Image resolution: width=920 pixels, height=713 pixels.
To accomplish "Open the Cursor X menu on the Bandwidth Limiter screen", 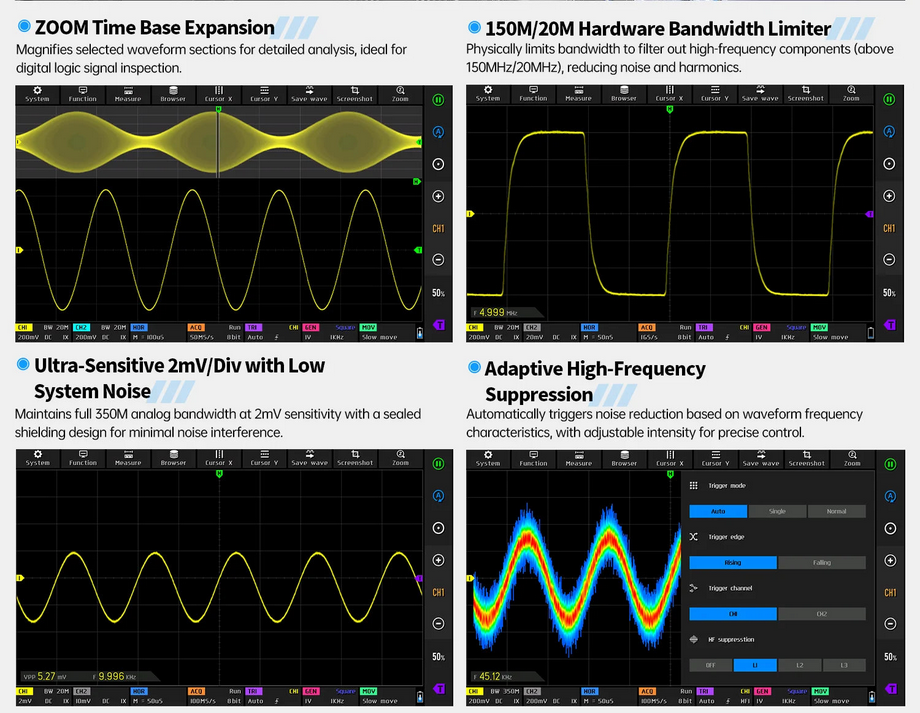I will pos(668,94).
